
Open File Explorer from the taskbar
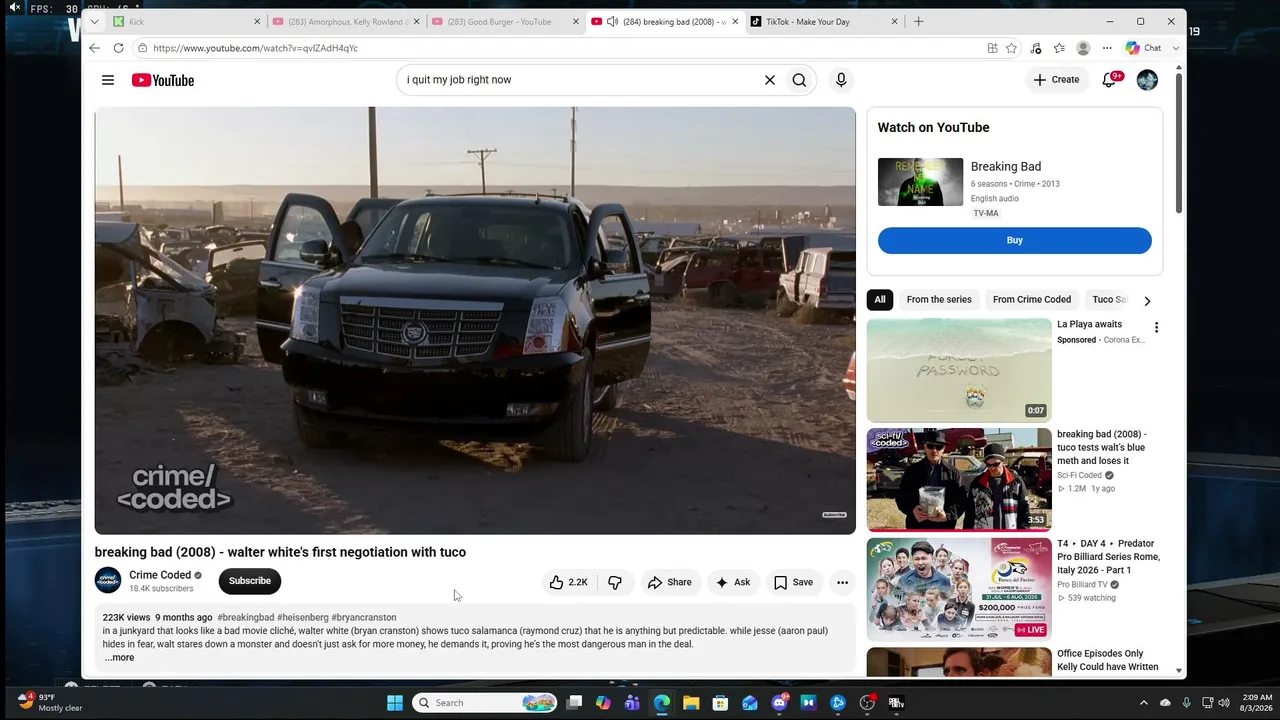click(x=691, y=703)
